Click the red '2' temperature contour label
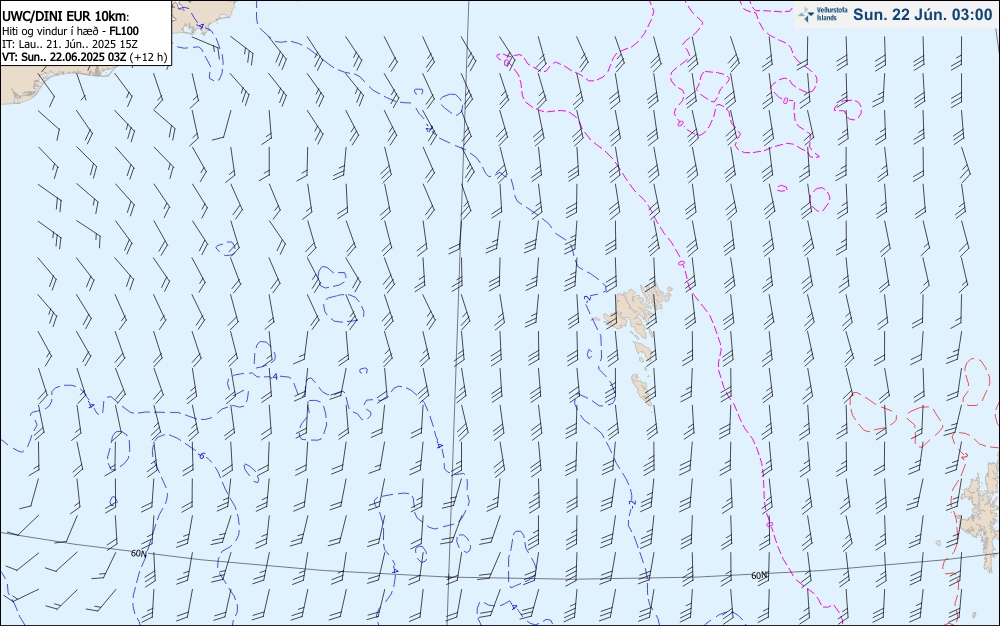This screenshot has height=626, width=1000. tap(964, 456)
